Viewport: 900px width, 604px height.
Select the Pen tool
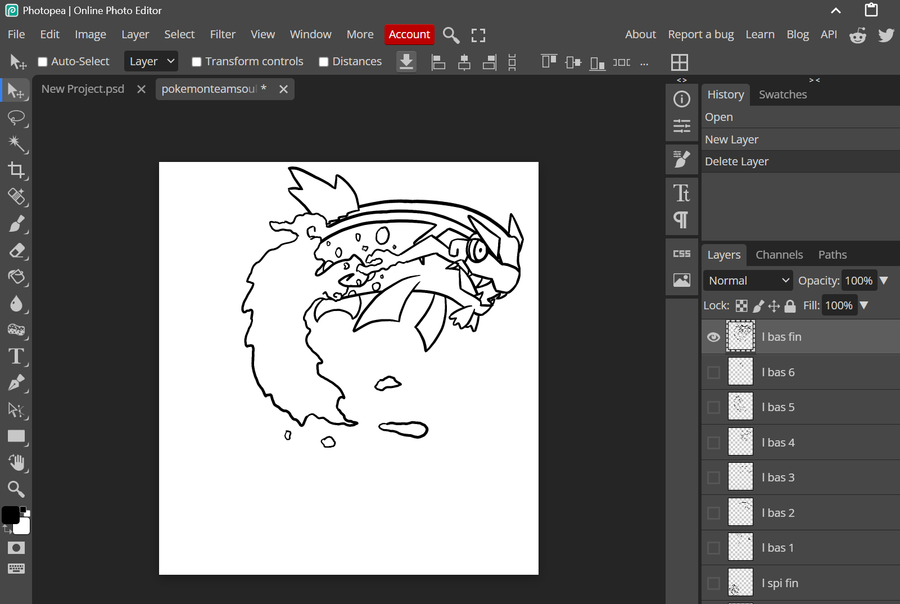pos(16,383)
